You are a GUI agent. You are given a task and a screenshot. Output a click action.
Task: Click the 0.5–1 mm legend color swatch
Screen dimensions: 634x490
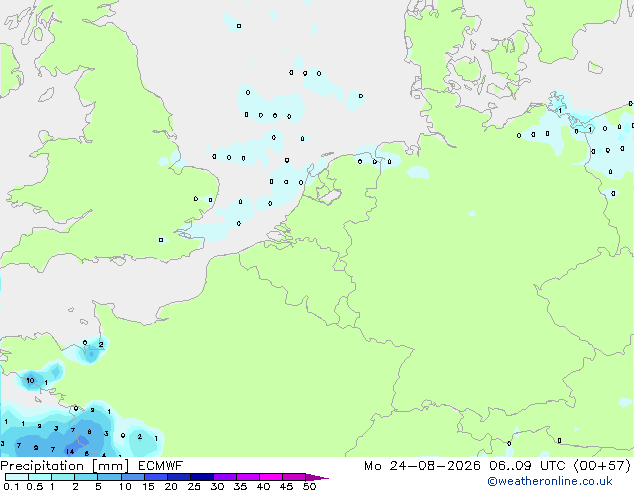click(40, 477)
